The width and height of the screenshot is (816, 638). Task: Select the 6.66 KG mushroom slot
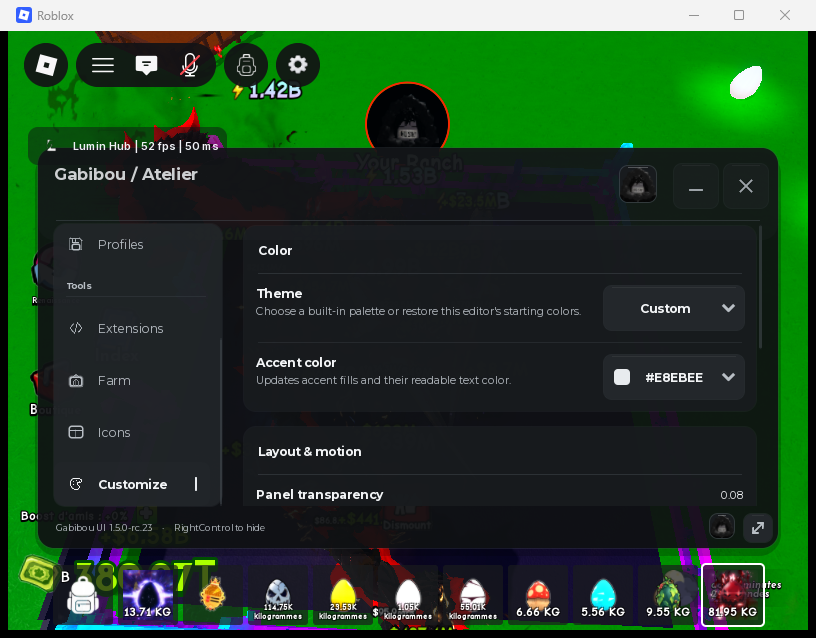(538, 596)
